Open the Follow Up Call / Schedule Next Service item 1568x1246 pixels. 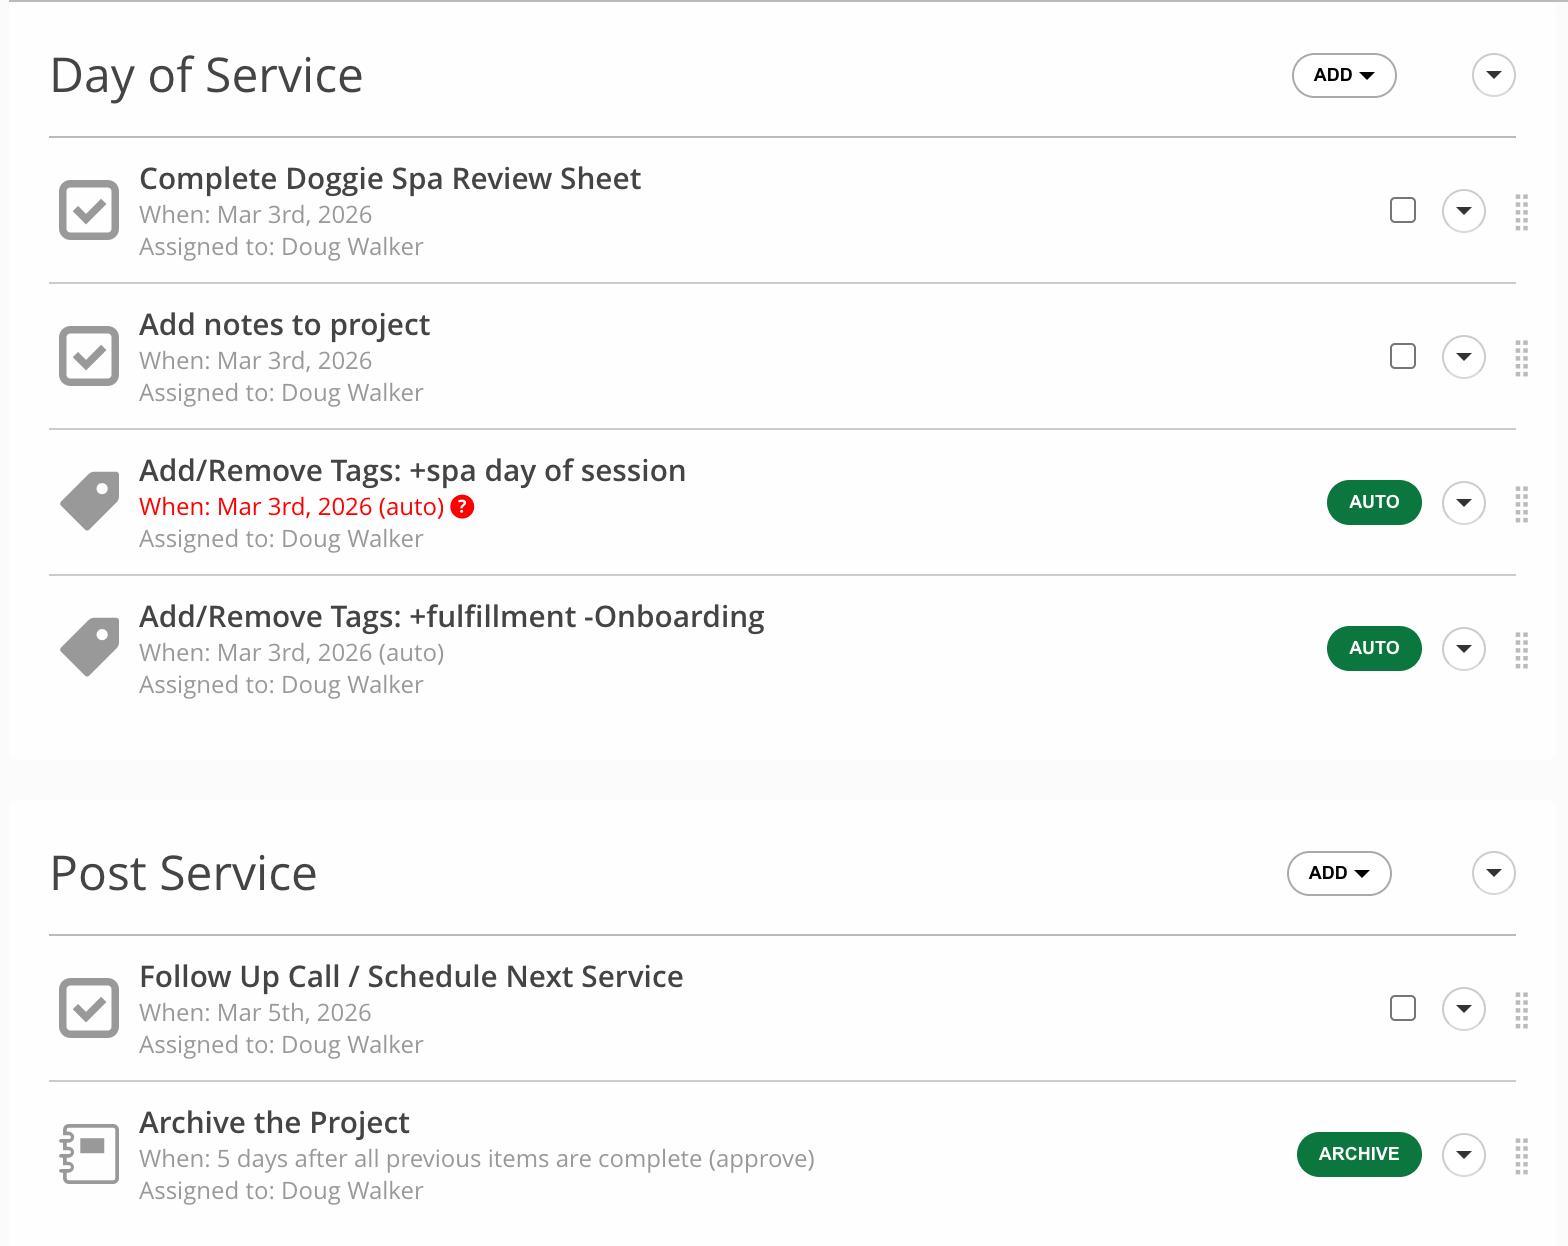411,976
